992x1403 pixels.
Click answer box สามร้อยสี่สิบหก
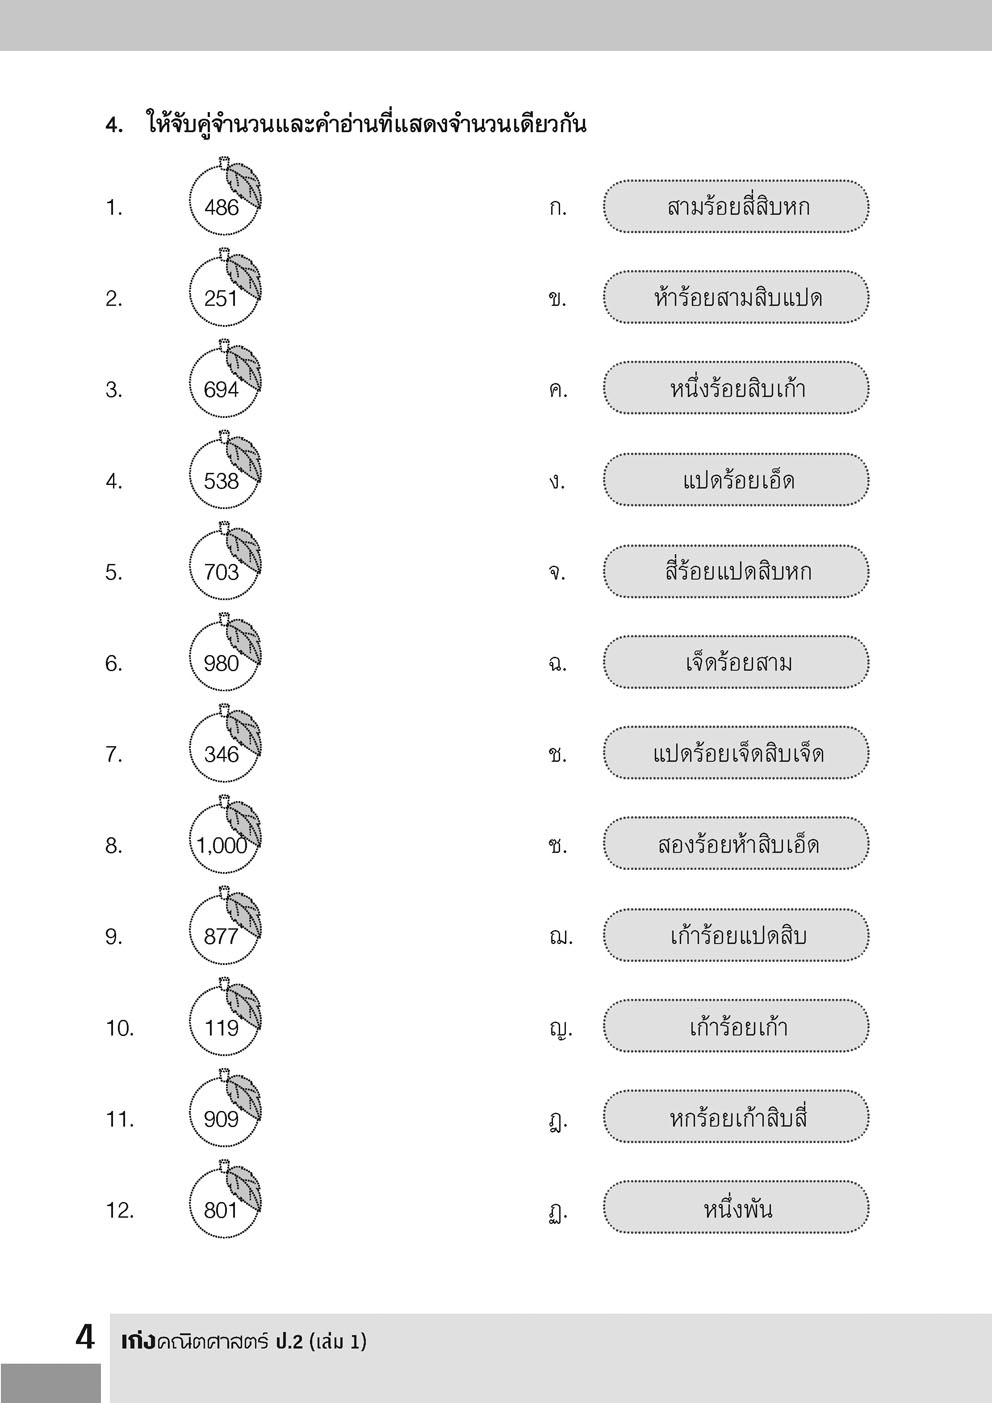(736, 207)
